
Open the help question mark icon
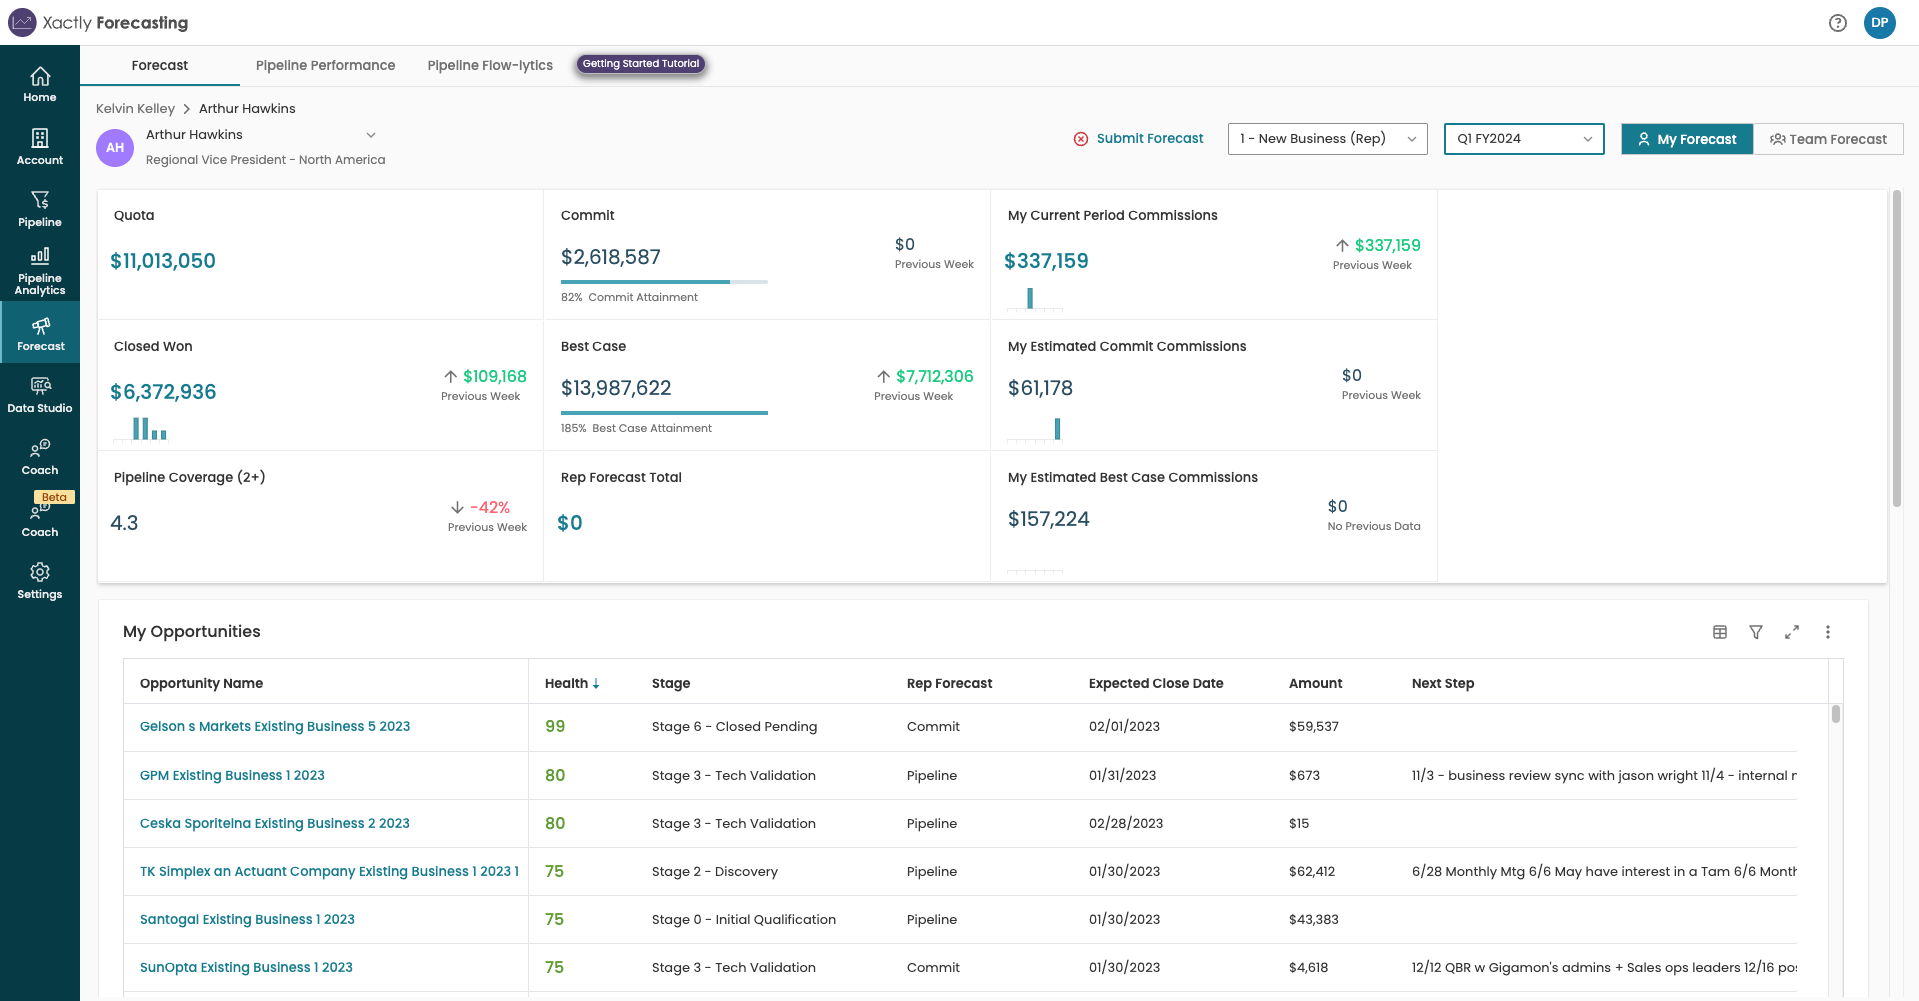pos(1838,22)
